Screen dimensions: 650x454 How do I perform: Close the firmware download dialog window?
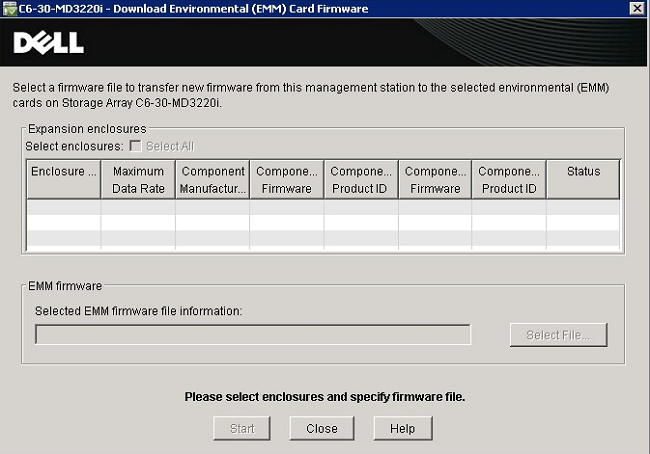point(637,8)
